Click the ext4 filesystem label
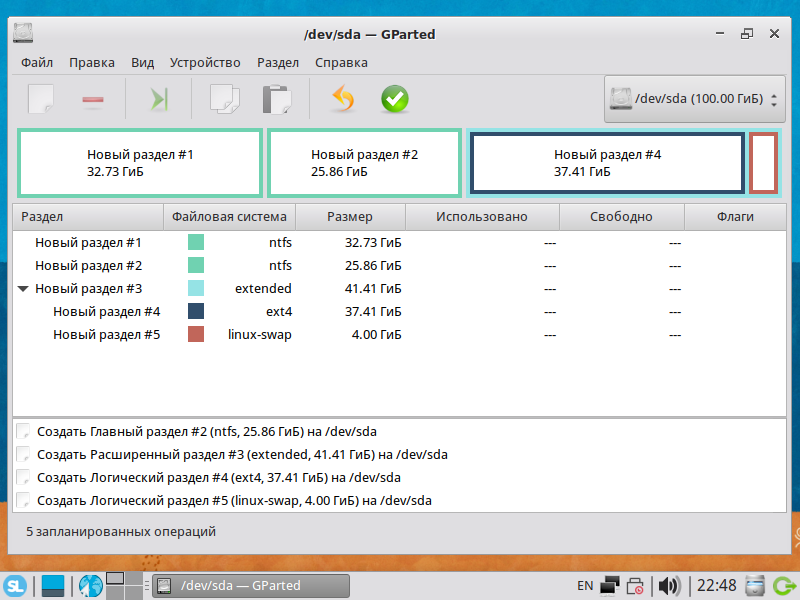This screenshot has height=600, width=800. tap(279, 312)
